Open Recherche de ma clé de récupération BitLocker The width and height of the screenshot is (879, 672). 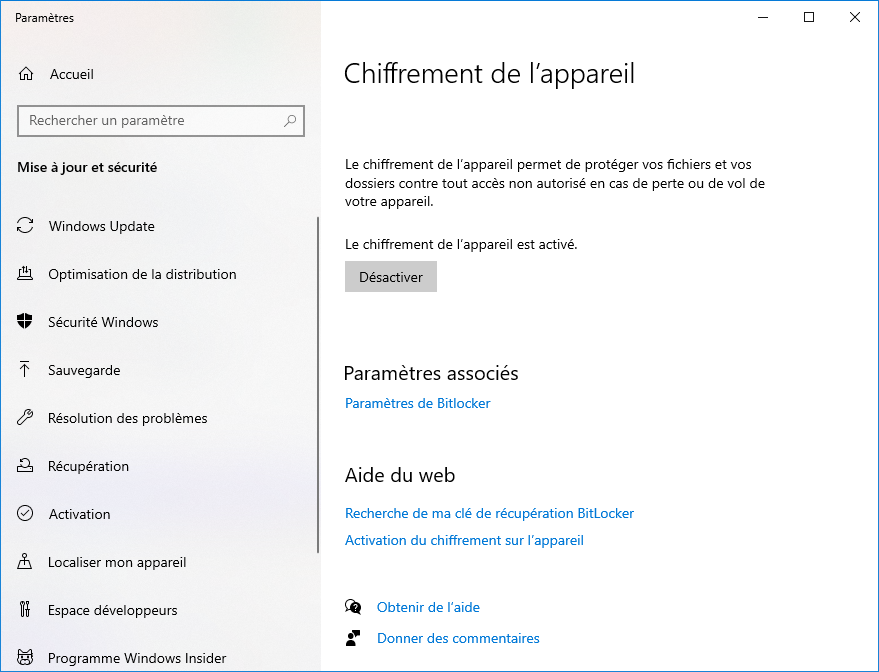(489, 513)
